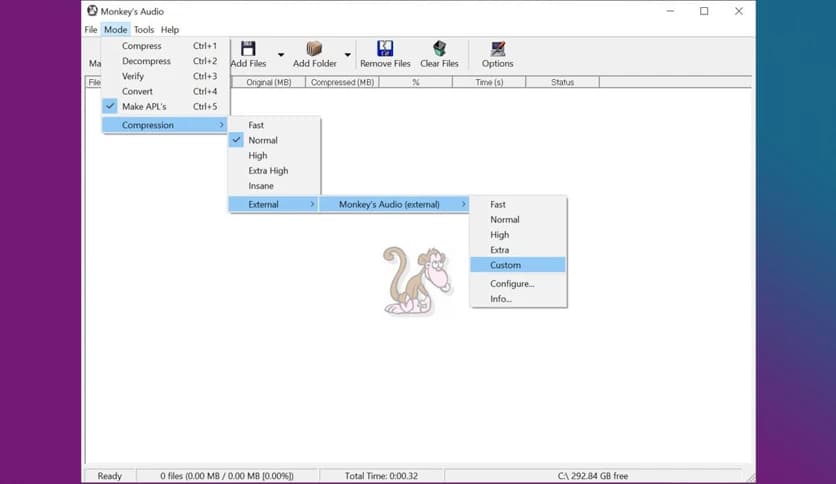
Task: Maximize the Monkey's Audio window
Action: pos(704,11)
